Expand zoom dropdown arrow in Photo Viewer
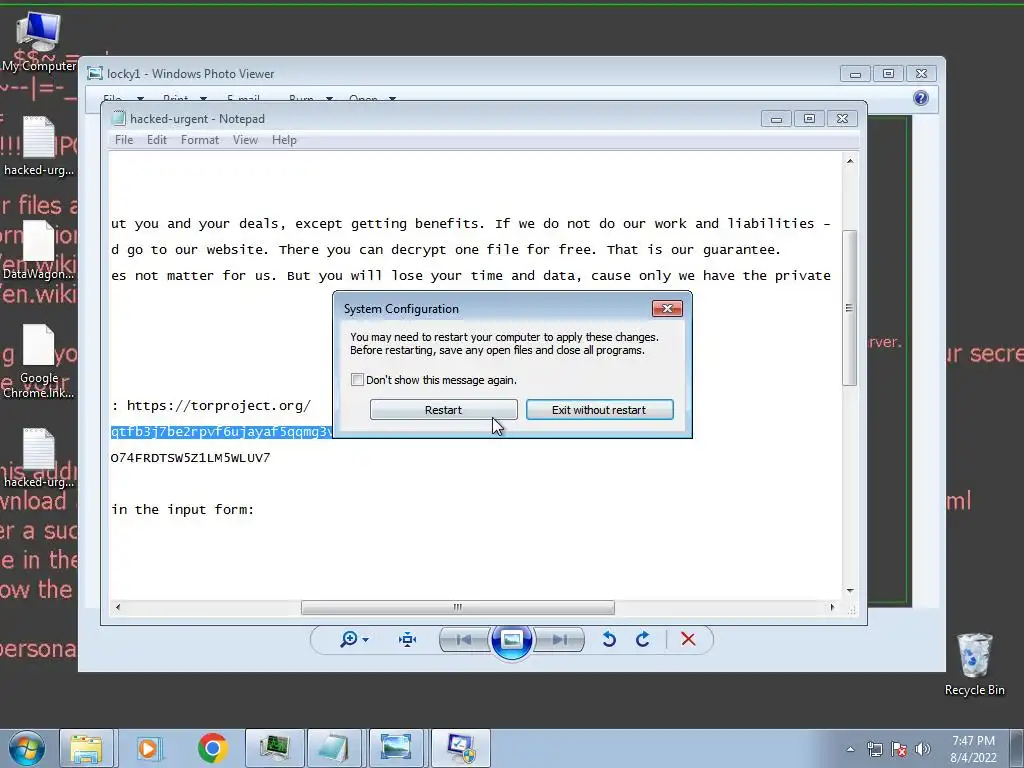Screen dimensions: 1024x768 tap(366, 639)
